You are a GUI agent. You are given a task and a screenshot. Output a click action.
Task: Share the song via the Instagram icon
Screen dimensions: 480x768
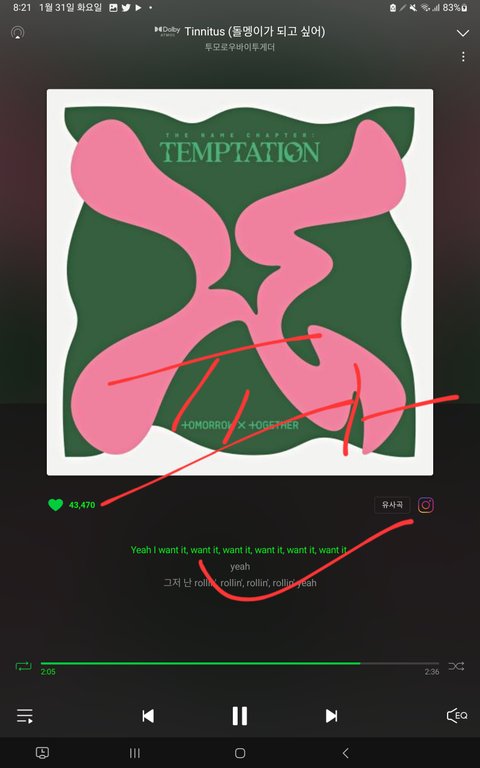tap(426, 505)
